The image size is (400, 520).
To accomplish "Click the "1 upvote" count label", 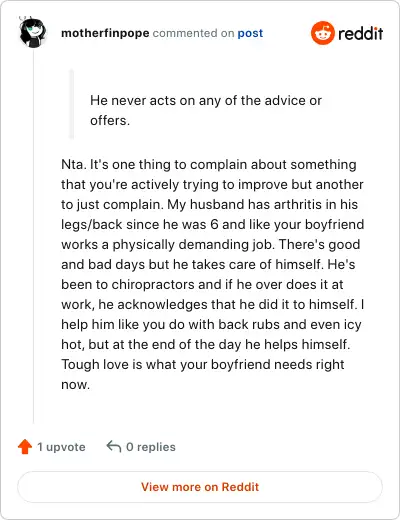I will pyautogui.click(x=61, y=447).
